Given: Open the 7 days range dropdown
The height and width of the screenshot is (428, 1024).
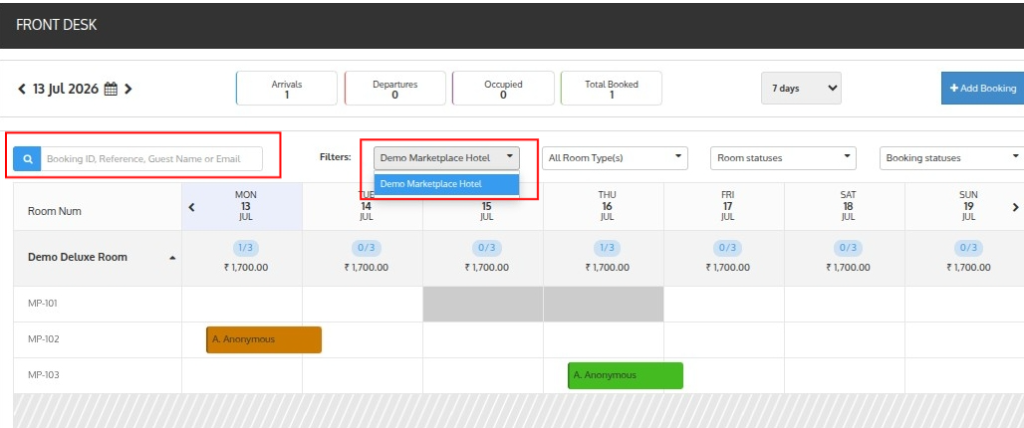Looking at the screenshot, I should click(x=801, y=88).
